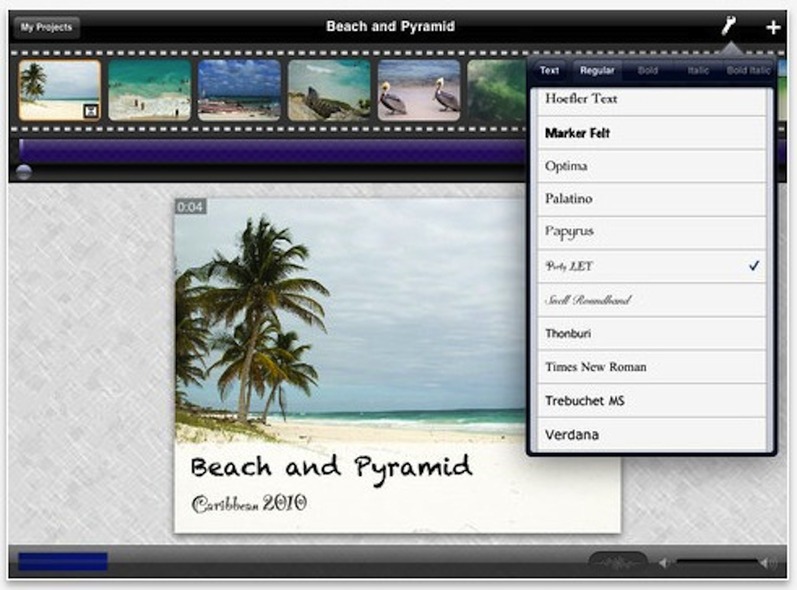Click the transition icon on first thumbnail

point(91,111)
